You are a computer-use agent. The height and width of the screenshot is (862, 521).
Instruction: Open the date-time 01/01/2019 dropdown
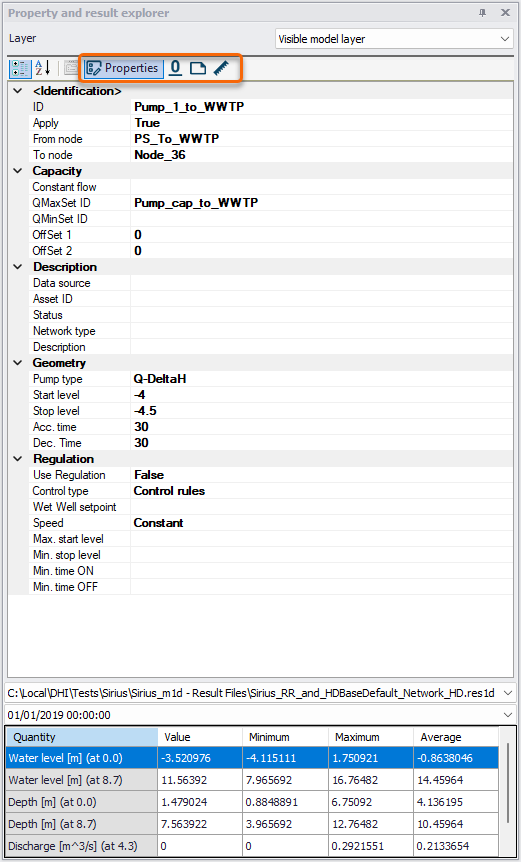(x=506, y=715)
